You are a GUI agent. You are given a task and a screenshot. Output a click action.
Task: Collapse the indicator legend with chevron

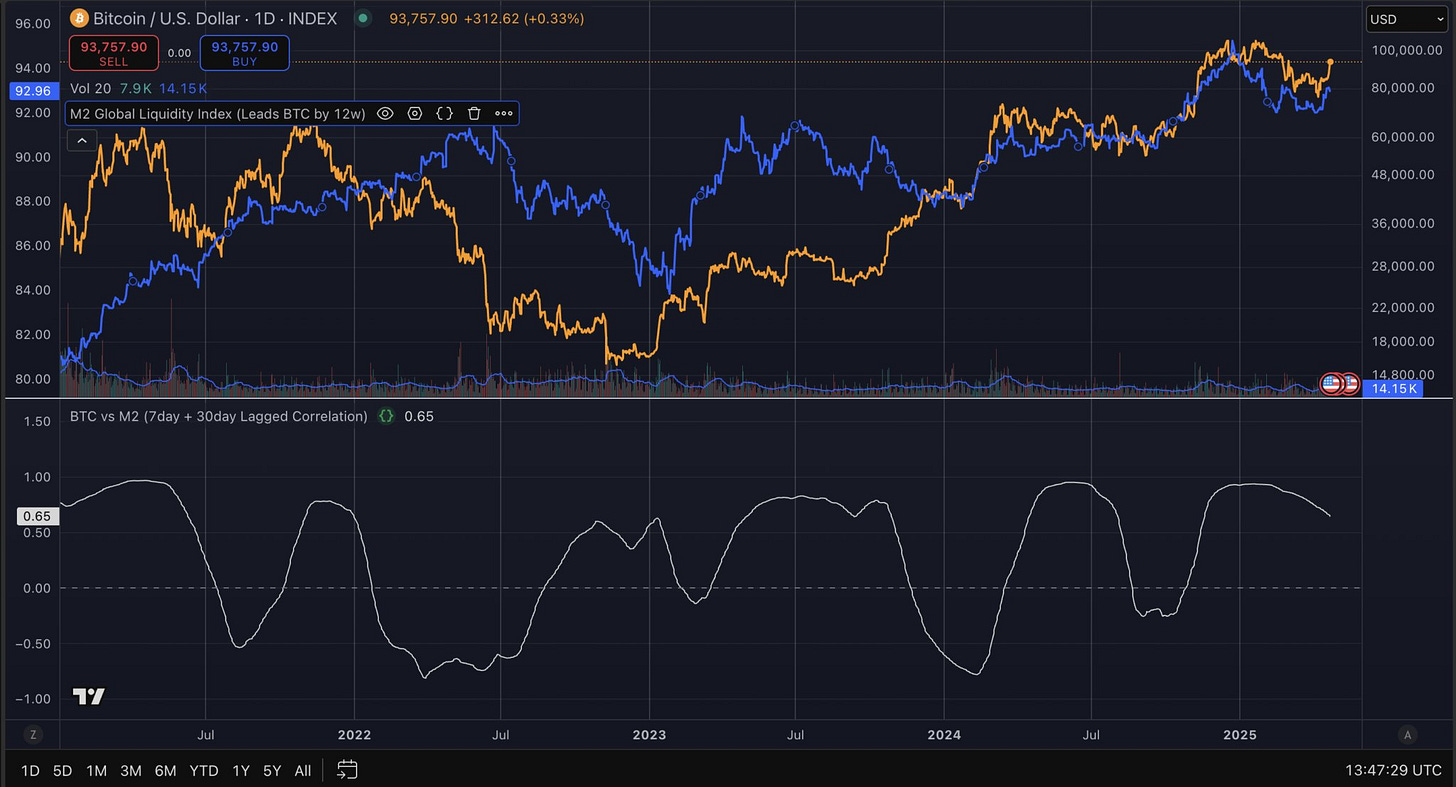click(x=81, y=141)
